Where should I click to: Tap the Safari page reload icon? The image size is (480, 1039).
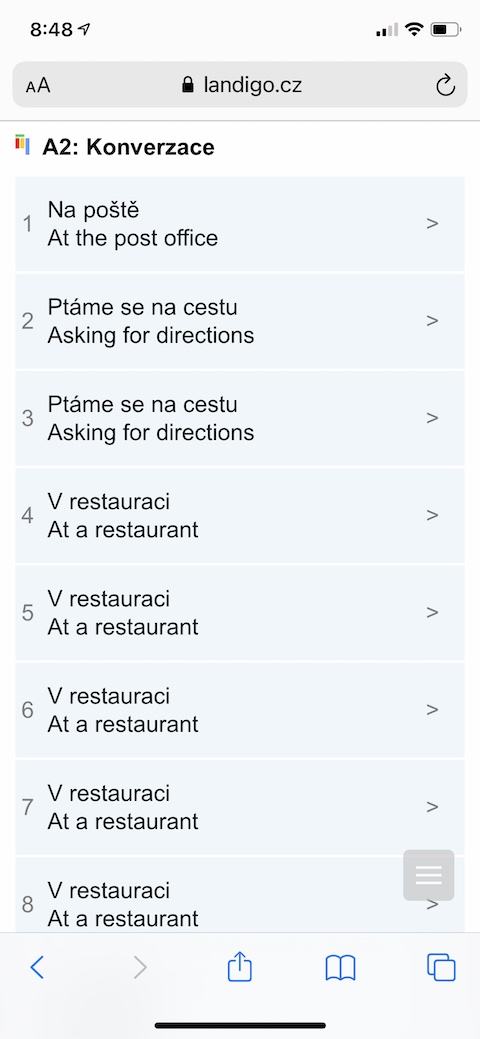tap(445, 85)
